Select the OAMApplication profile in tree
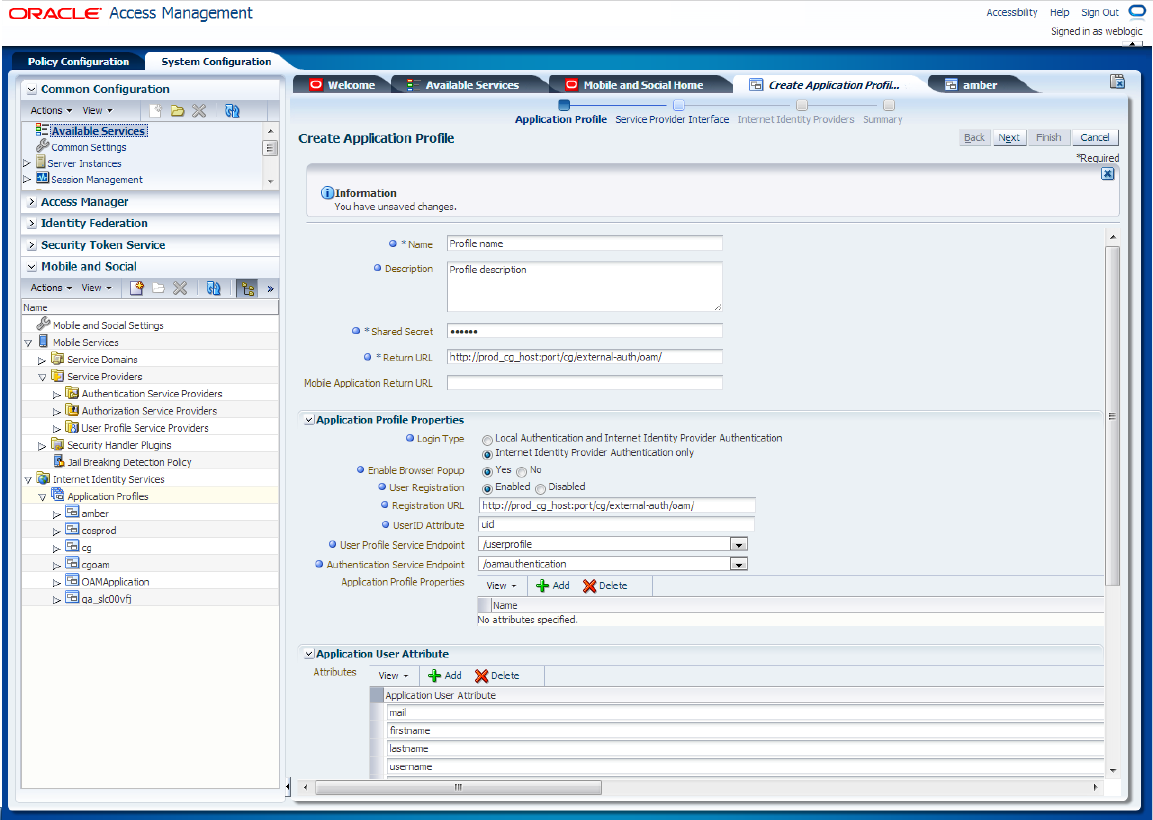1153x820 pixels. [x=115, y=582]
